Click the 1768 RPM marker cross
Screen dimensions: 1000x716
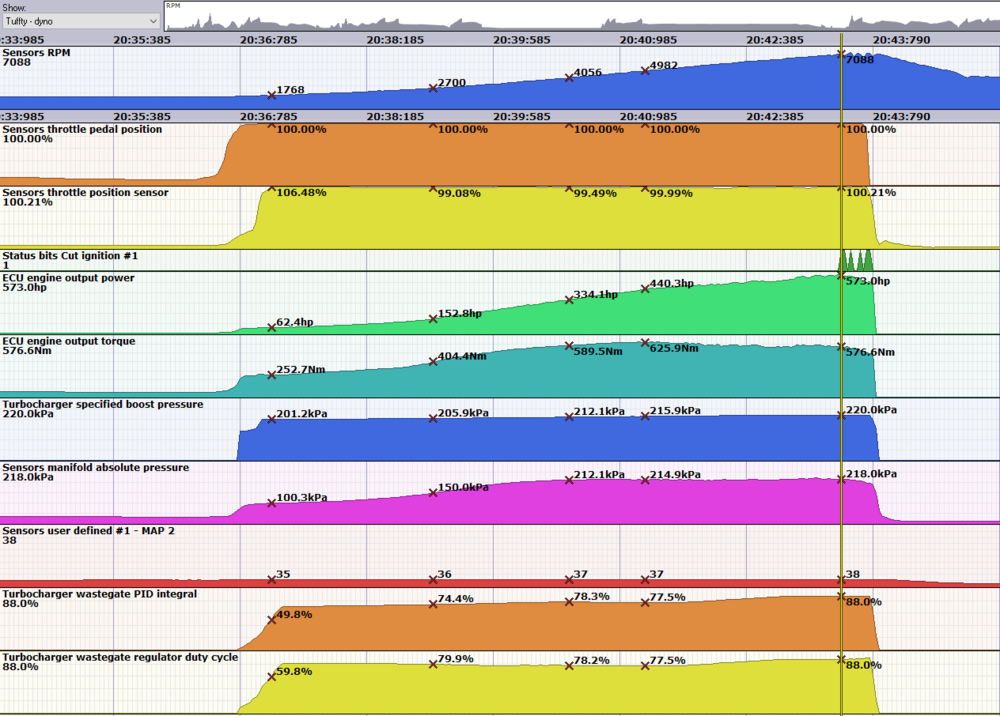pos(272,95)
